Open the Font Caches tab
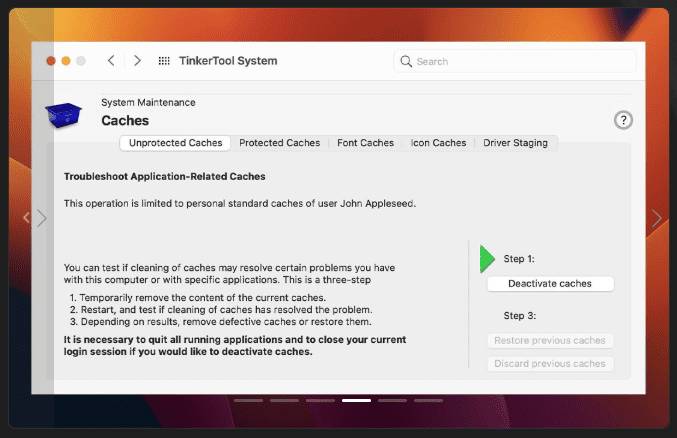677x438 pixels. (x=365, y=143)
